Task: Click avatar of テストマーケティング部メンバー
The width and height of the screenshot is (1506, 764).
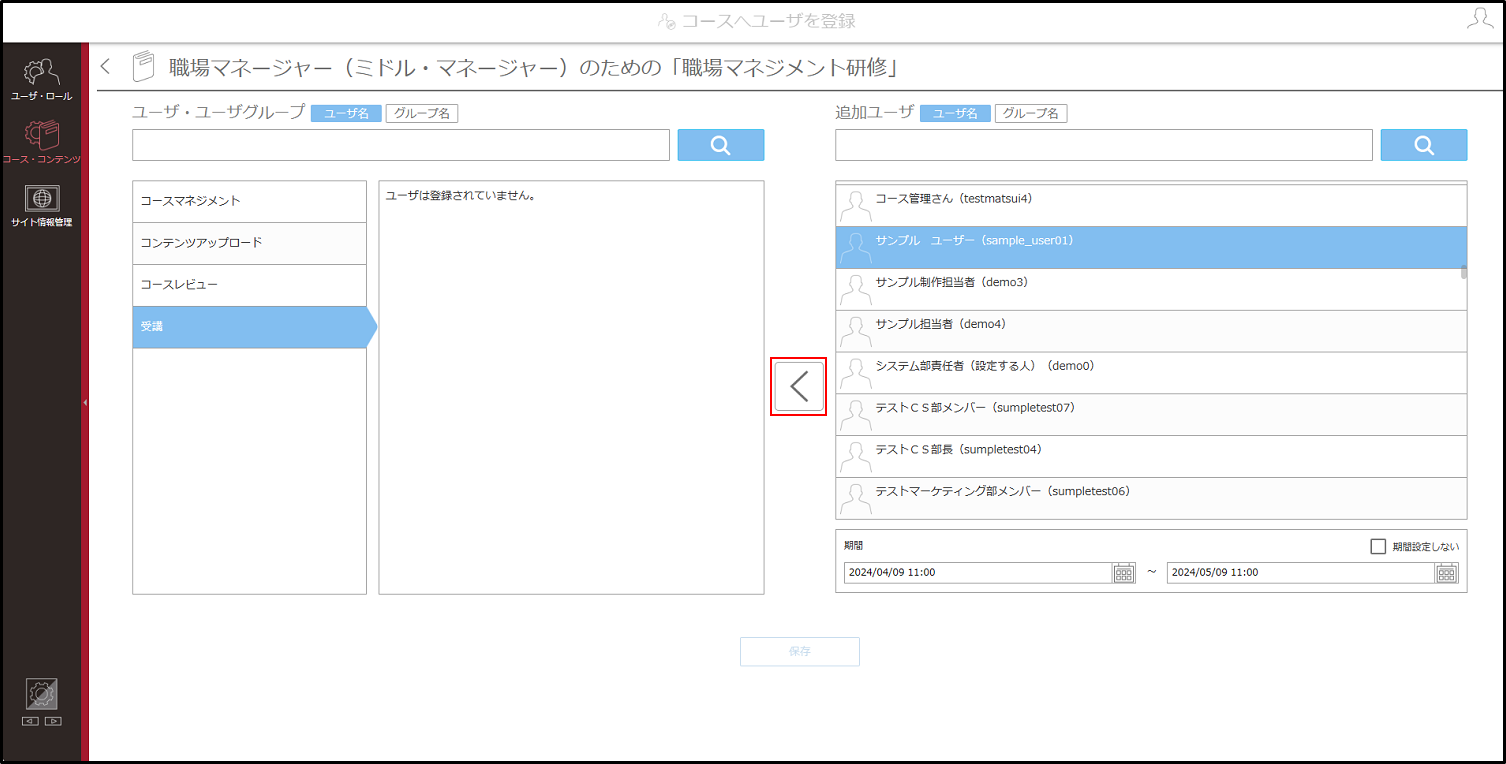Action: [855, 499]
